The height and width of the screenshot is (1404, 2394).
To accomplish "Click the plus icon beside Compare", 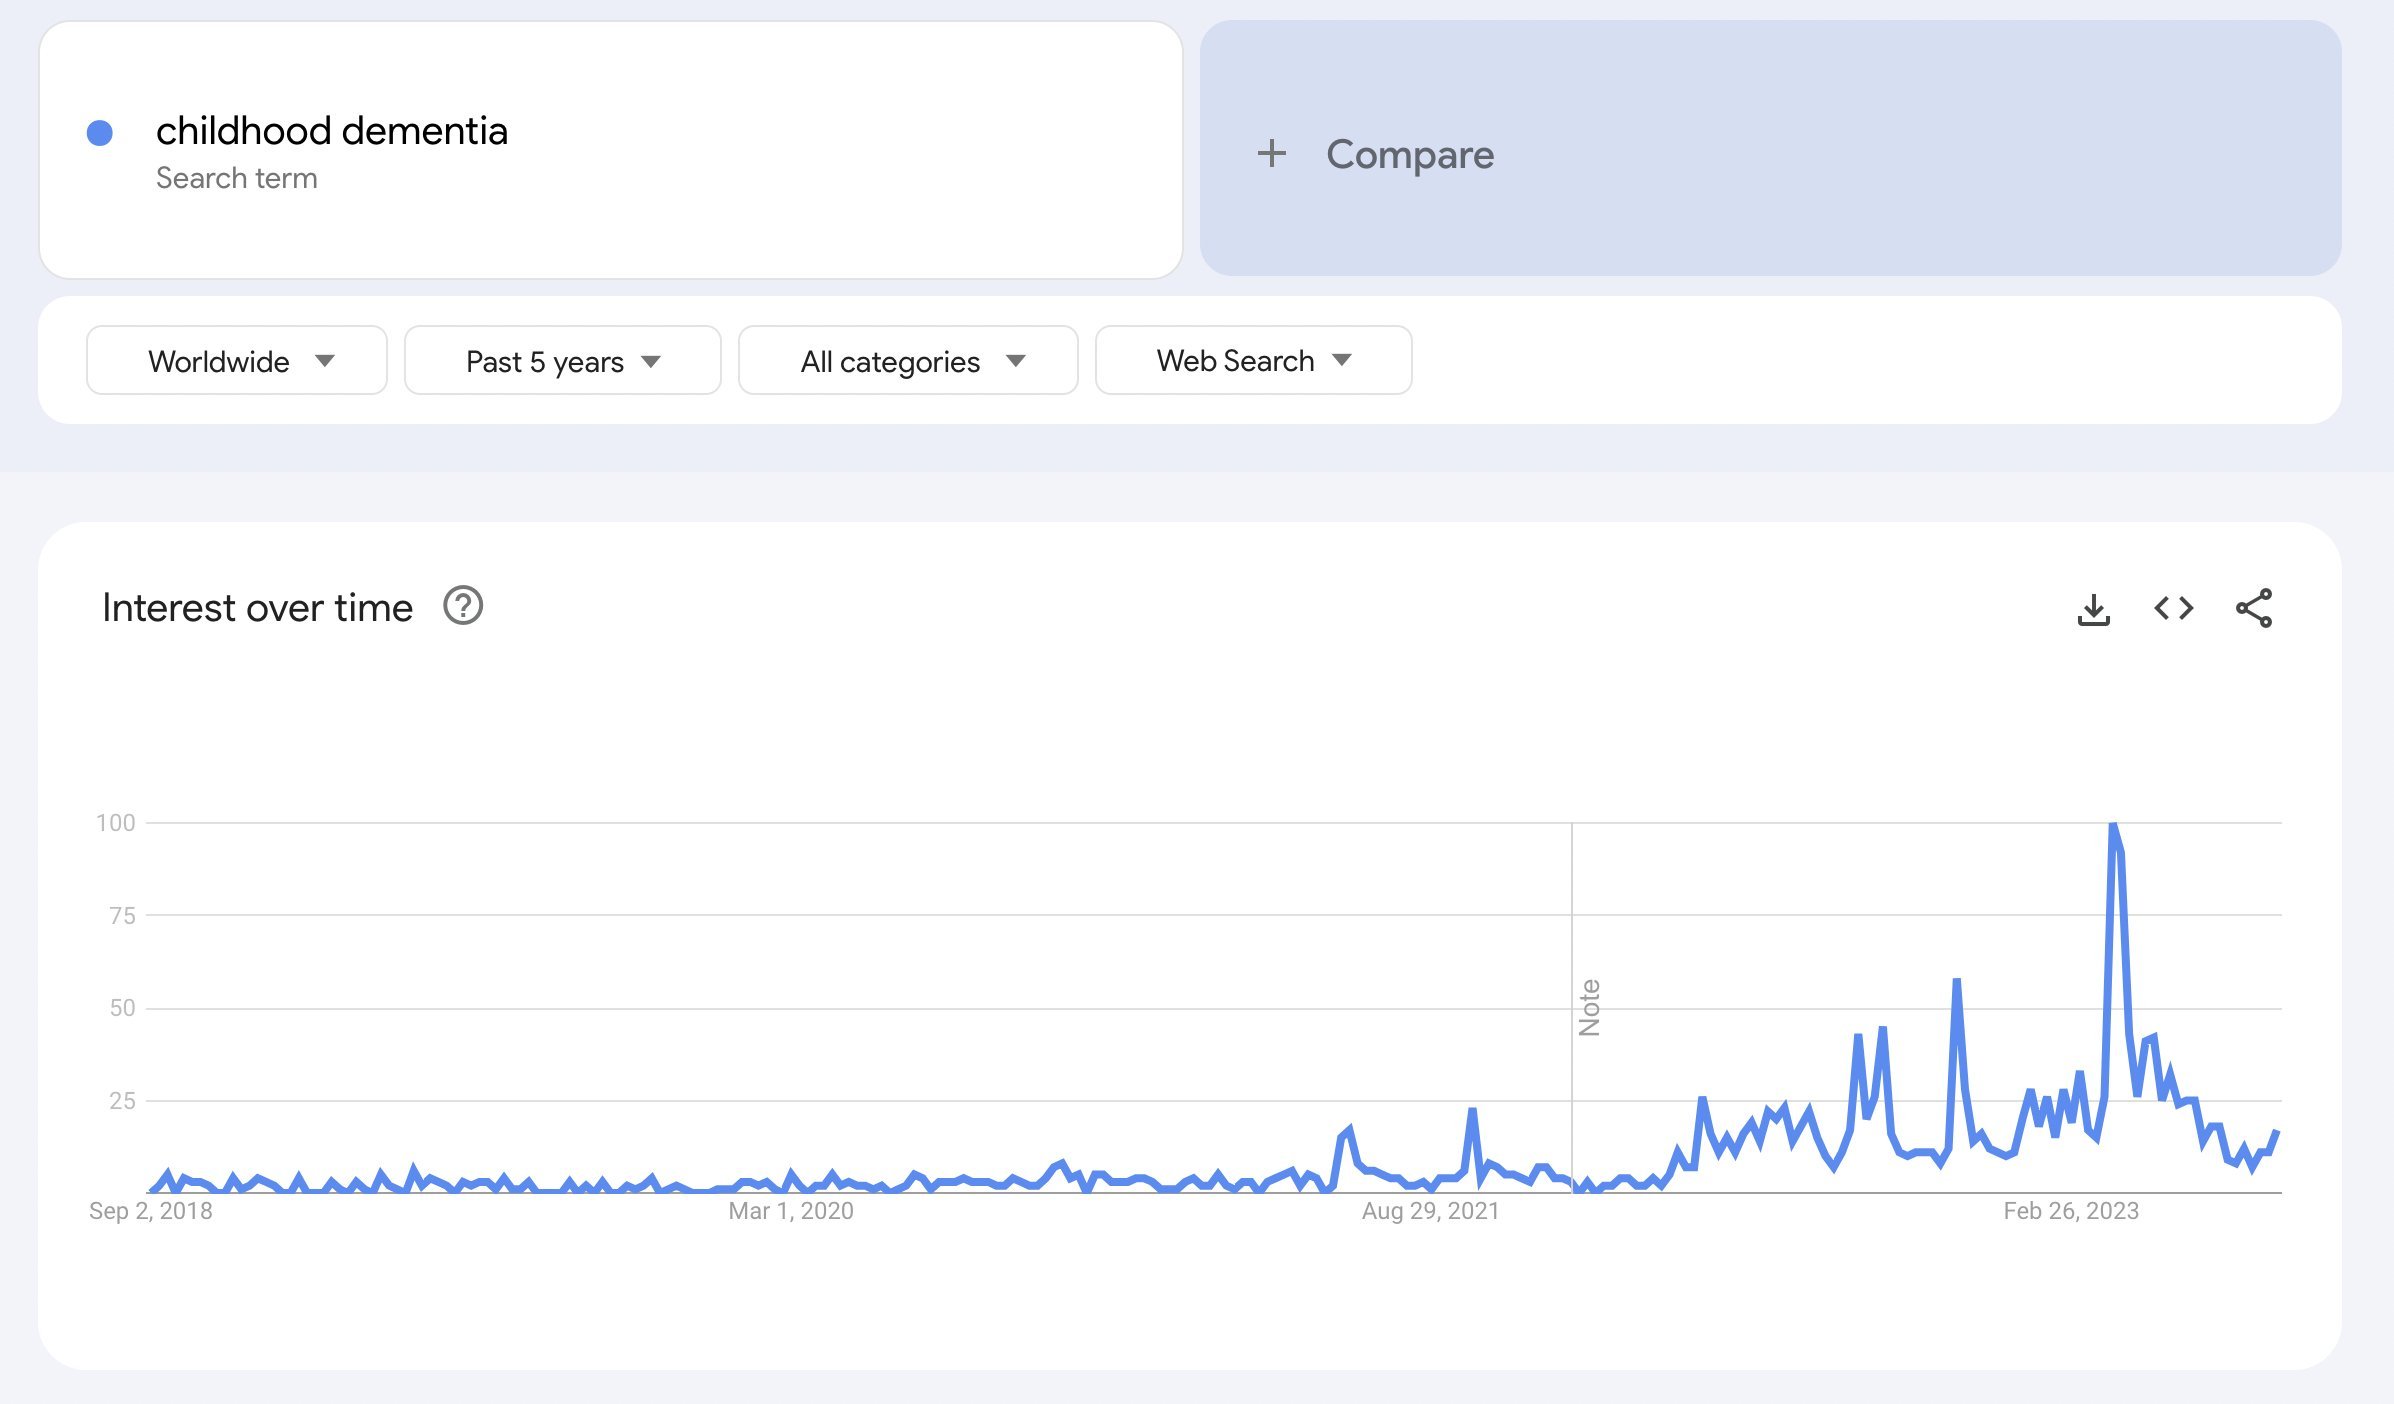I will coord(1271,154).
